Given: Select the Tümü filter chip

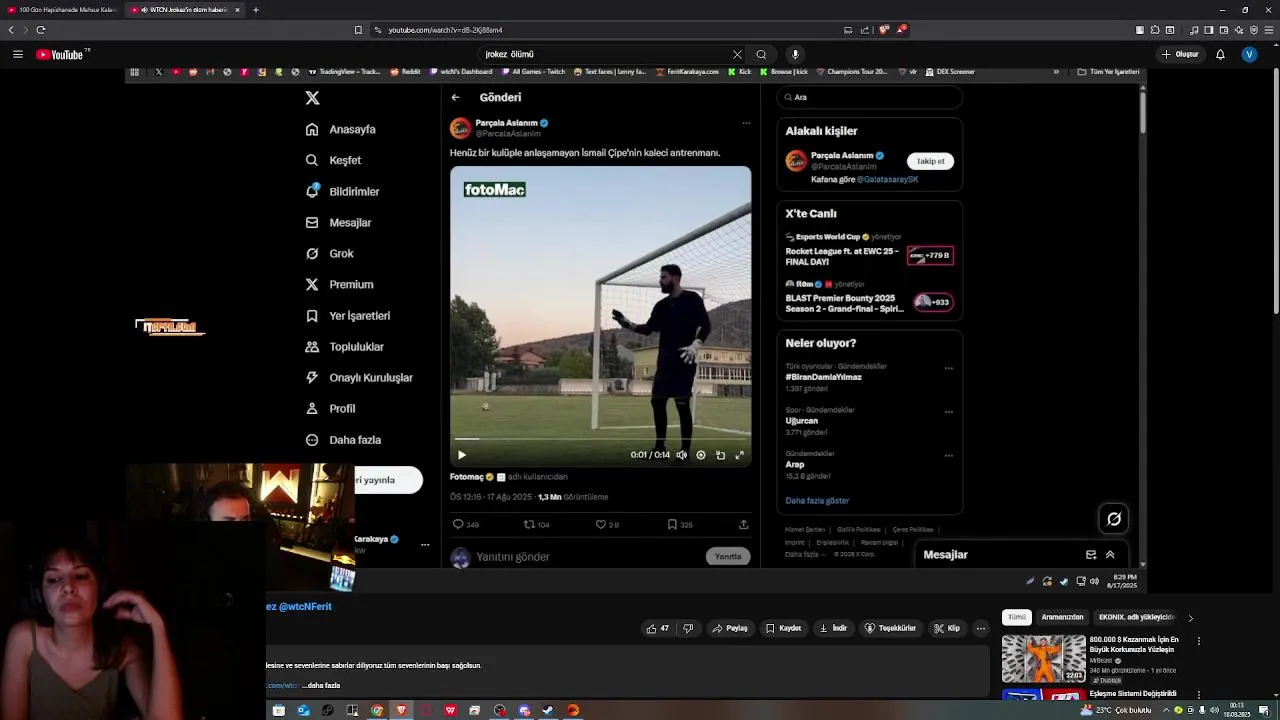Looking at the screenshot, I should 1017,617.
